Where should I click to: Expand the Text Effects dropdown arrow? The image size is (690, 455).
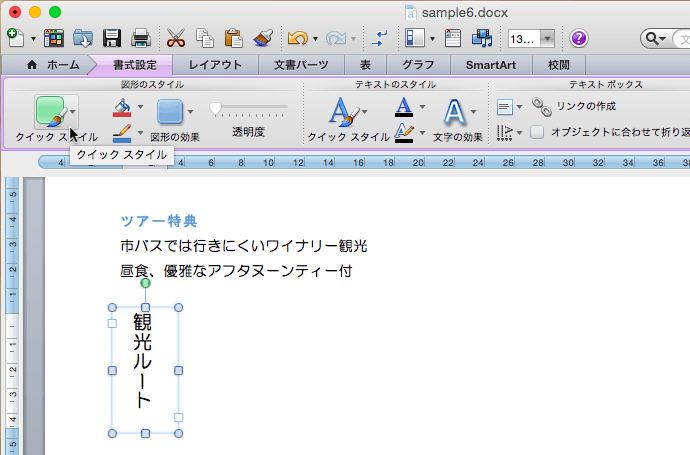pyautogui.click(x=473, y=112)
